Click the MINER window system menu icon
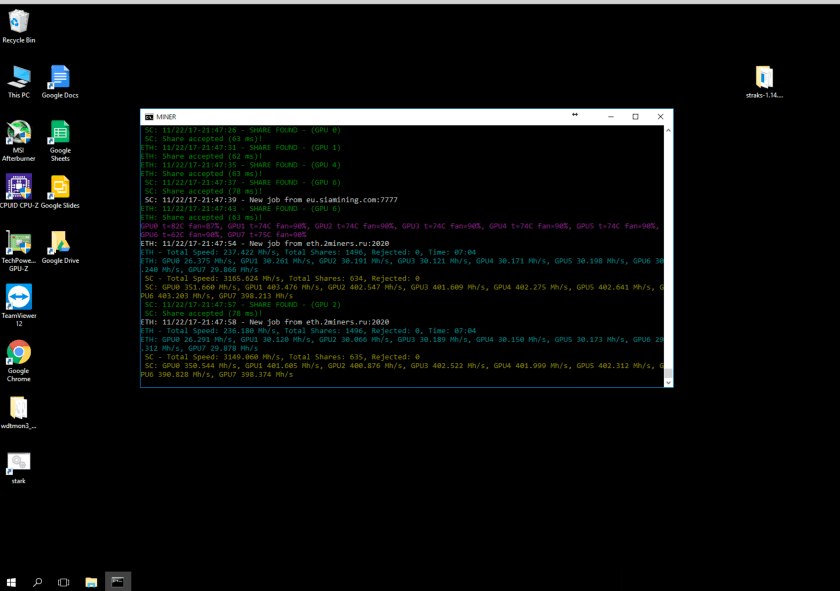The height and width of the screenshot is (591, 840). point(149,117)
